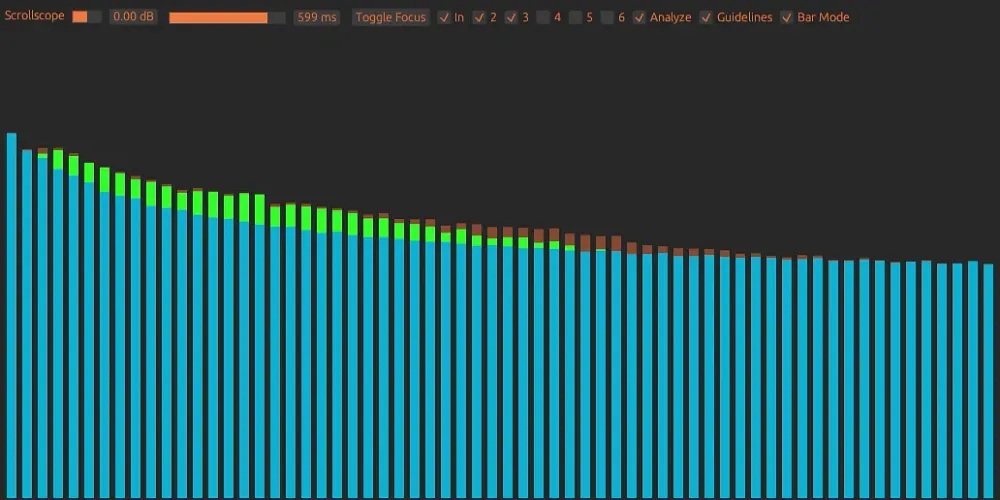Disable Bar Mode display

[x=787, y=17]
